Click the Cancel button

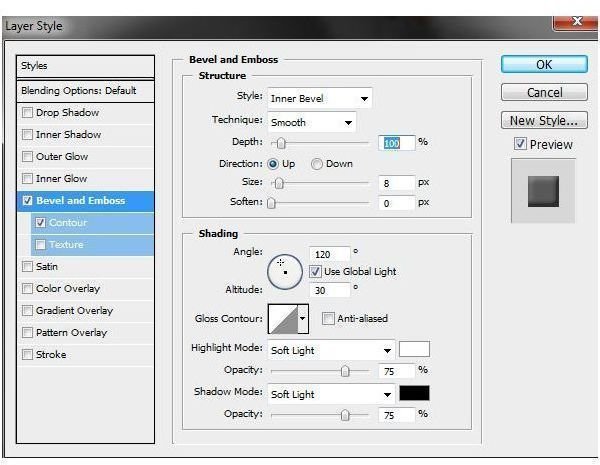(x=544, y=92)
